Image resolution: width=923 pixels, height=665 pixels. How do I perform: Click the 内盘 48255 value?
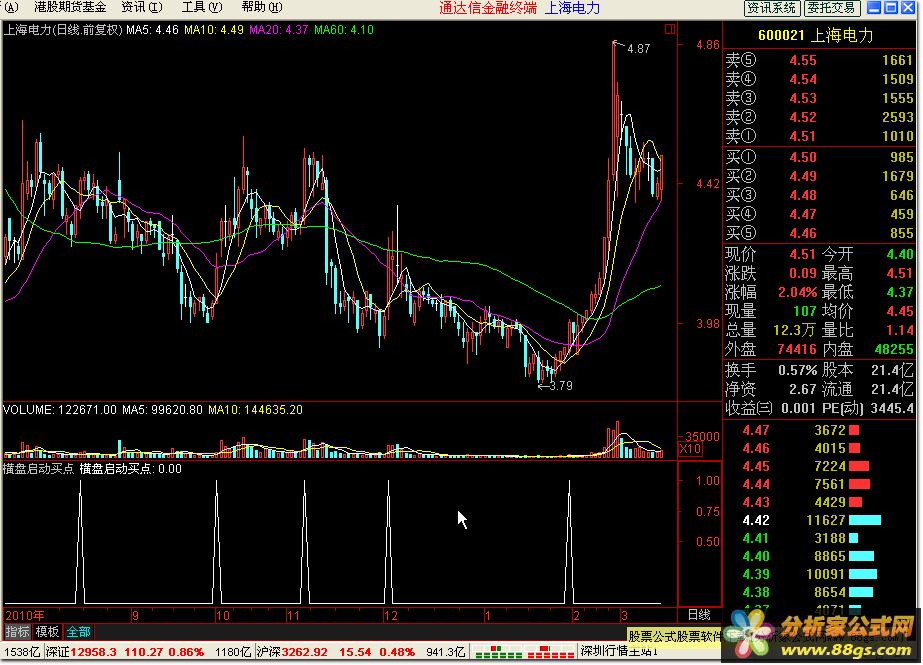[x=894, y=350]
